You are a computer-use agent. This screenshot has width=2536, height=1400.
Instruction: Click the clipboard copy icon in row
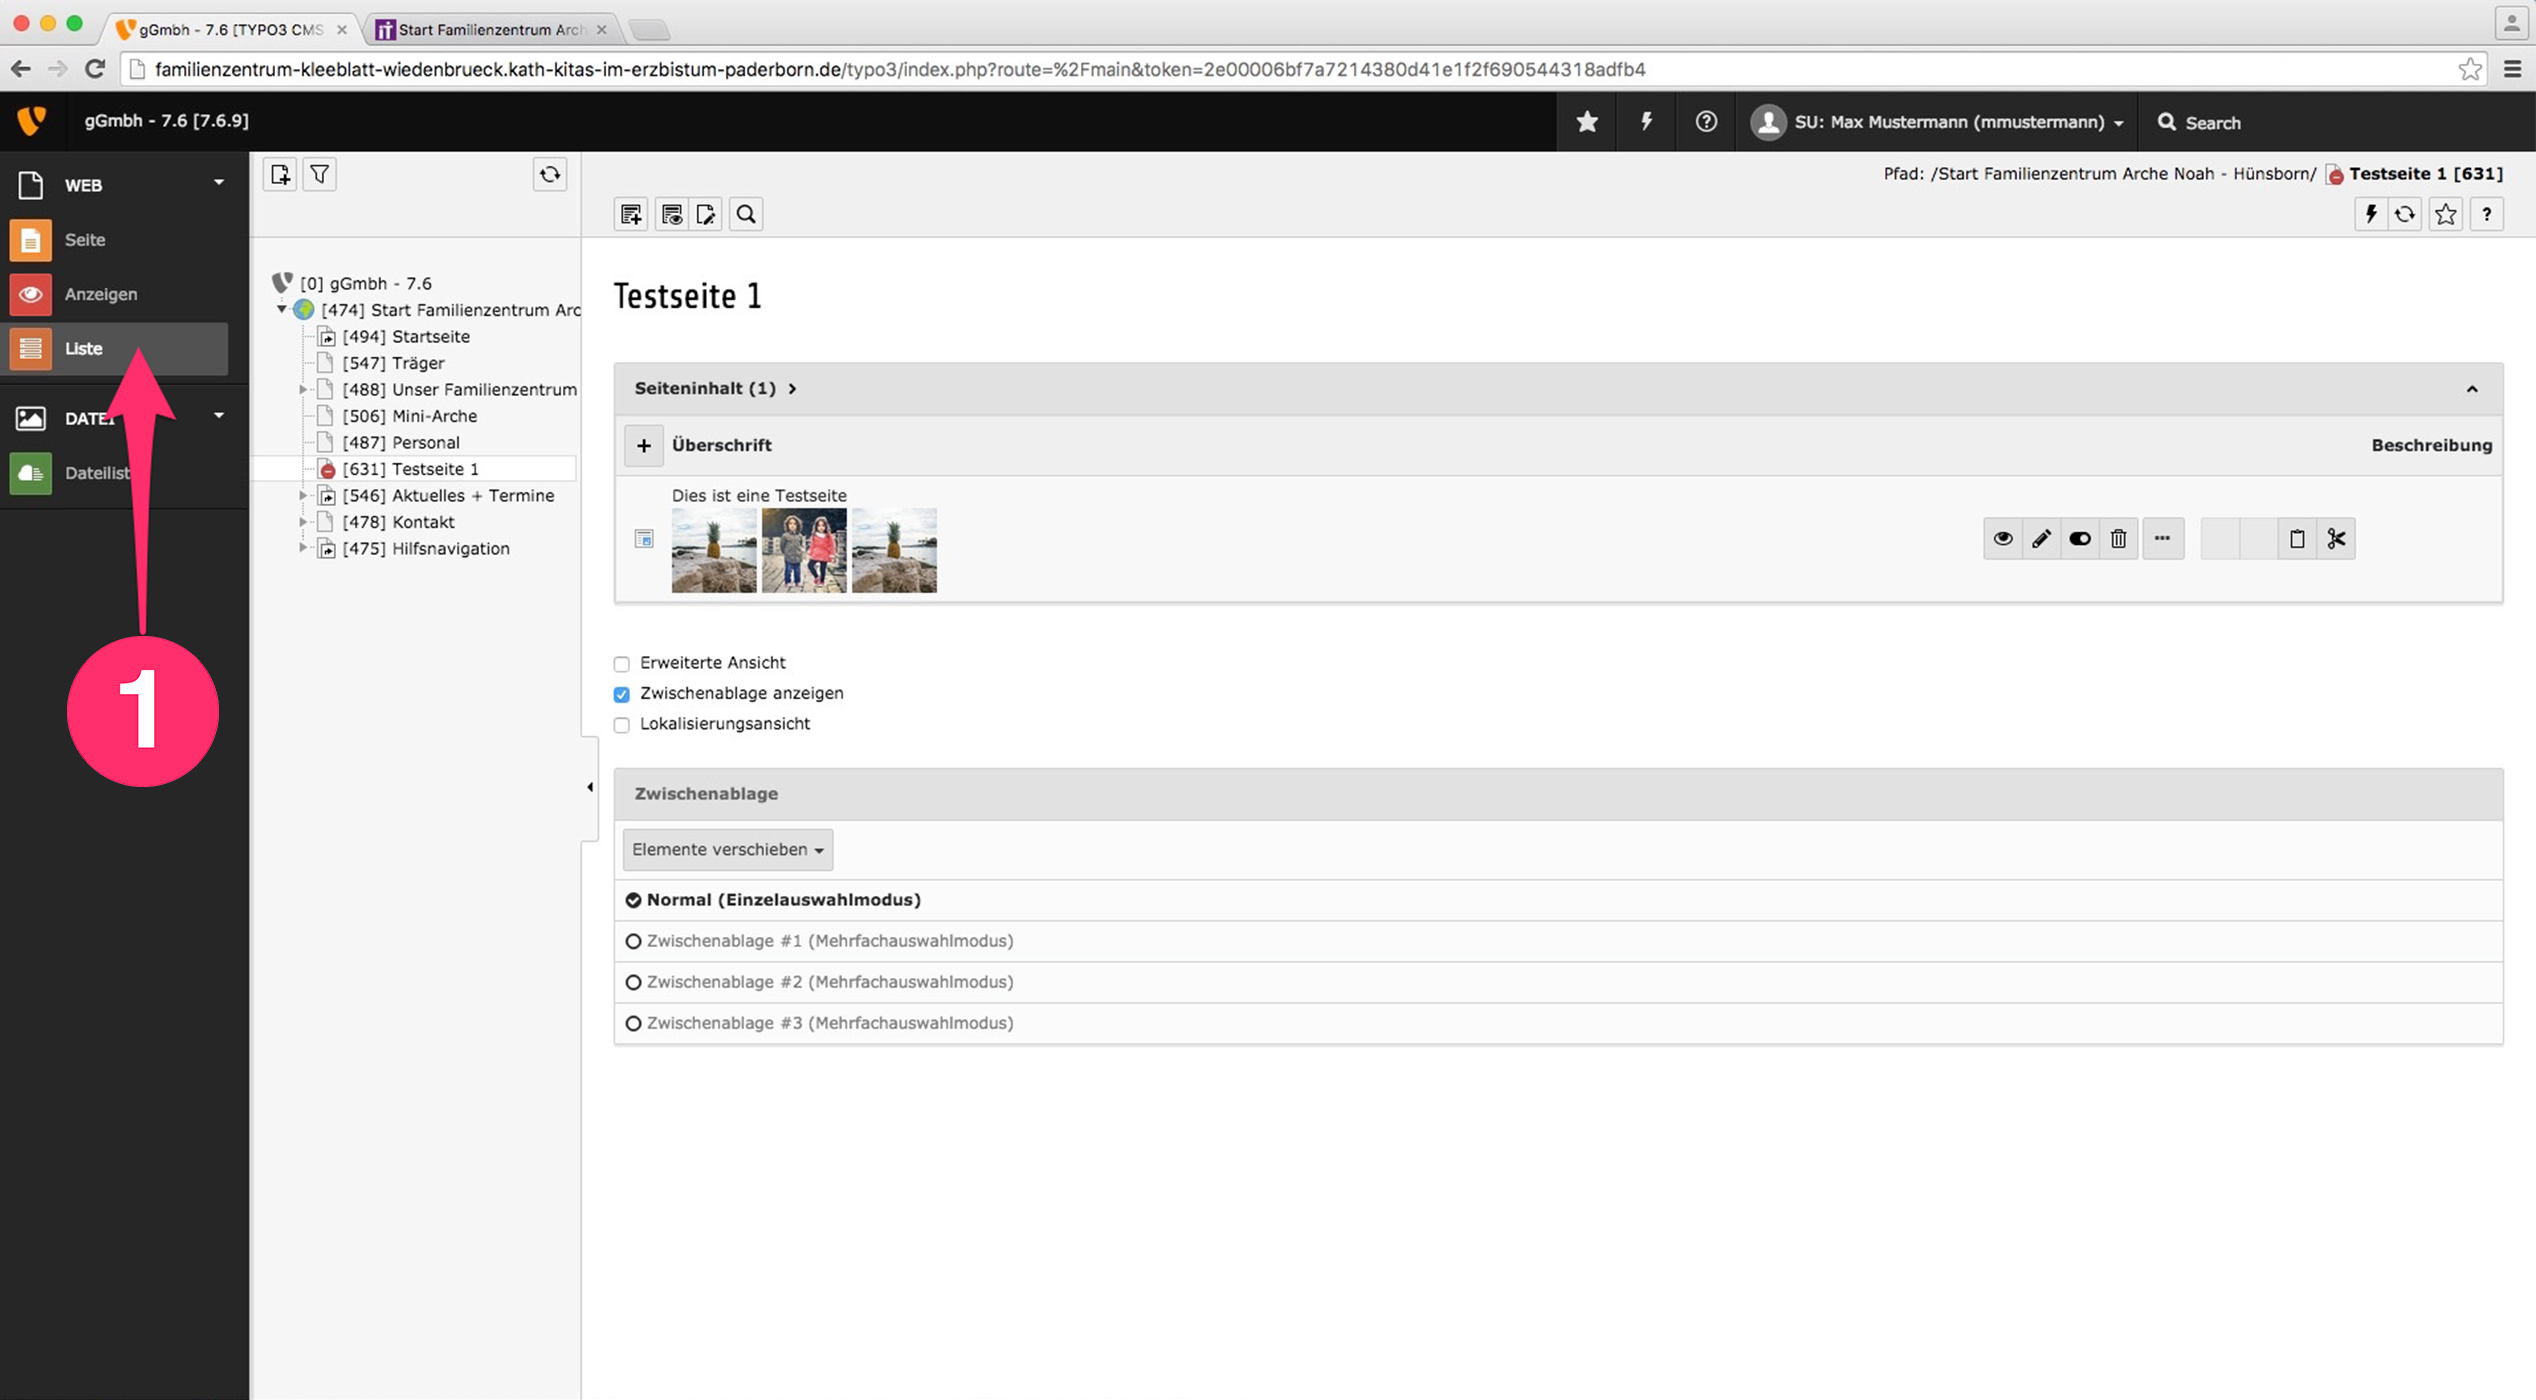coord(2297,539)
